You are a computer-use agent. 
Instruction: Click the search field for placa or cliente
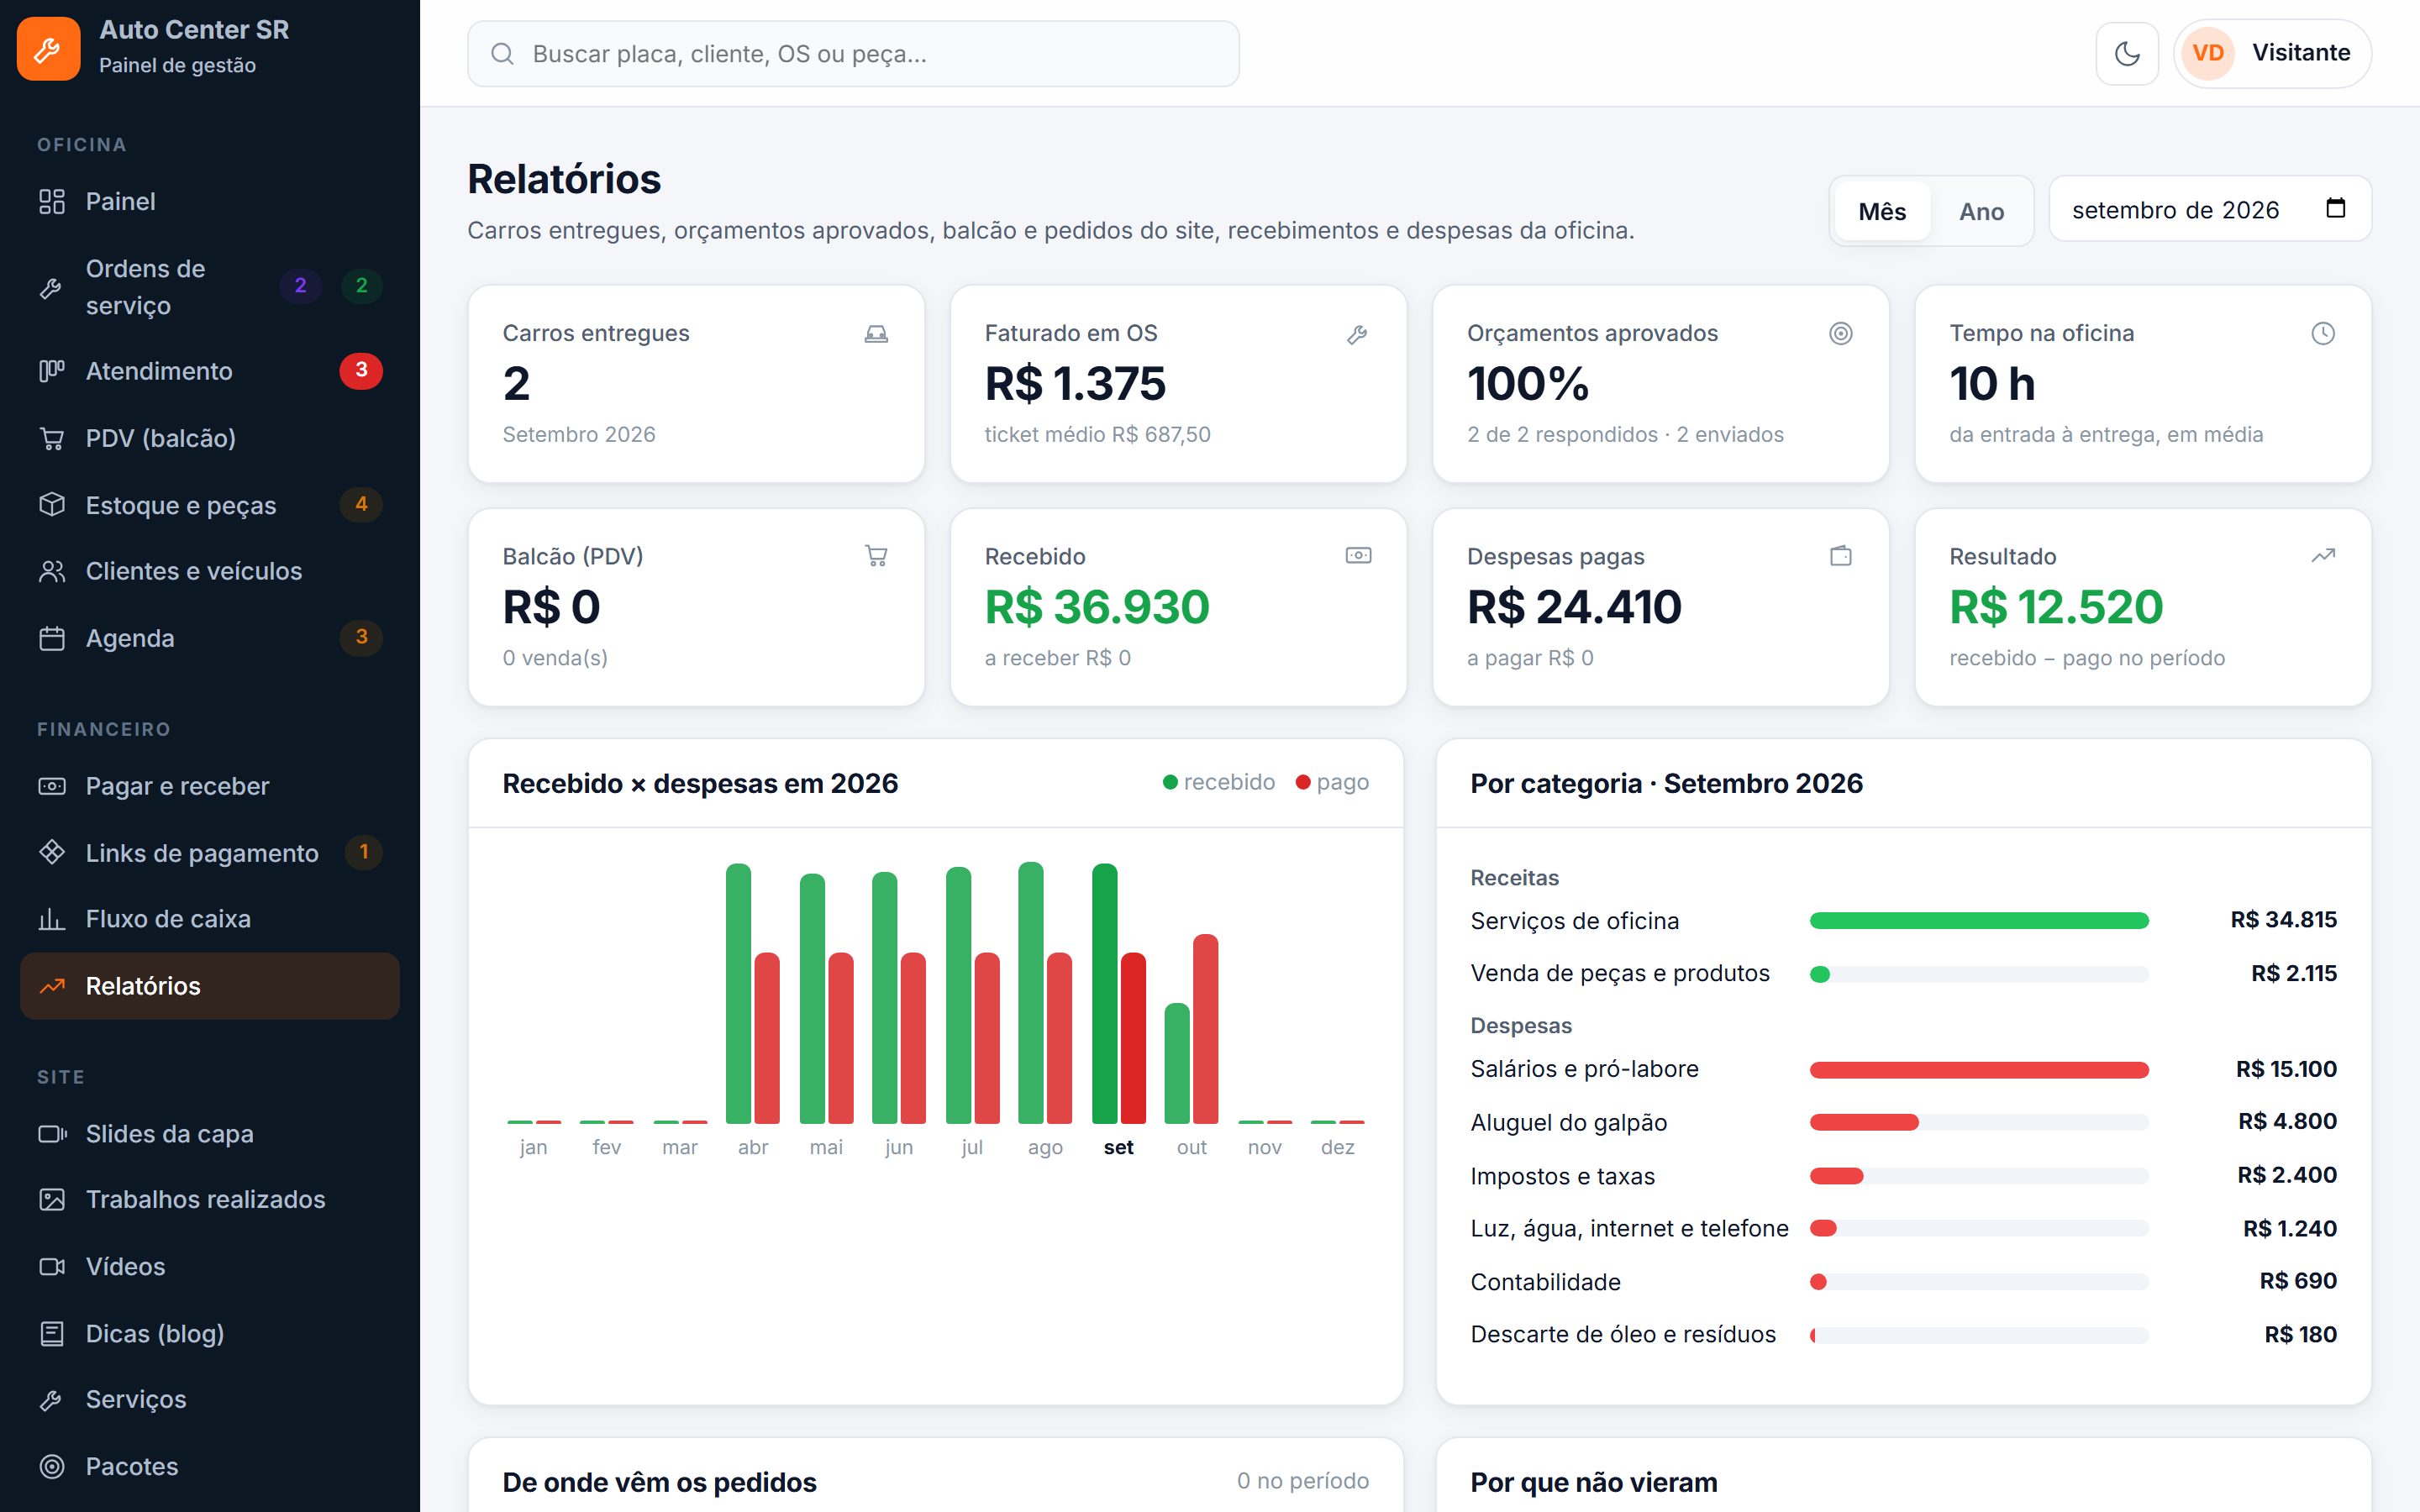click(x=853, y=54)
